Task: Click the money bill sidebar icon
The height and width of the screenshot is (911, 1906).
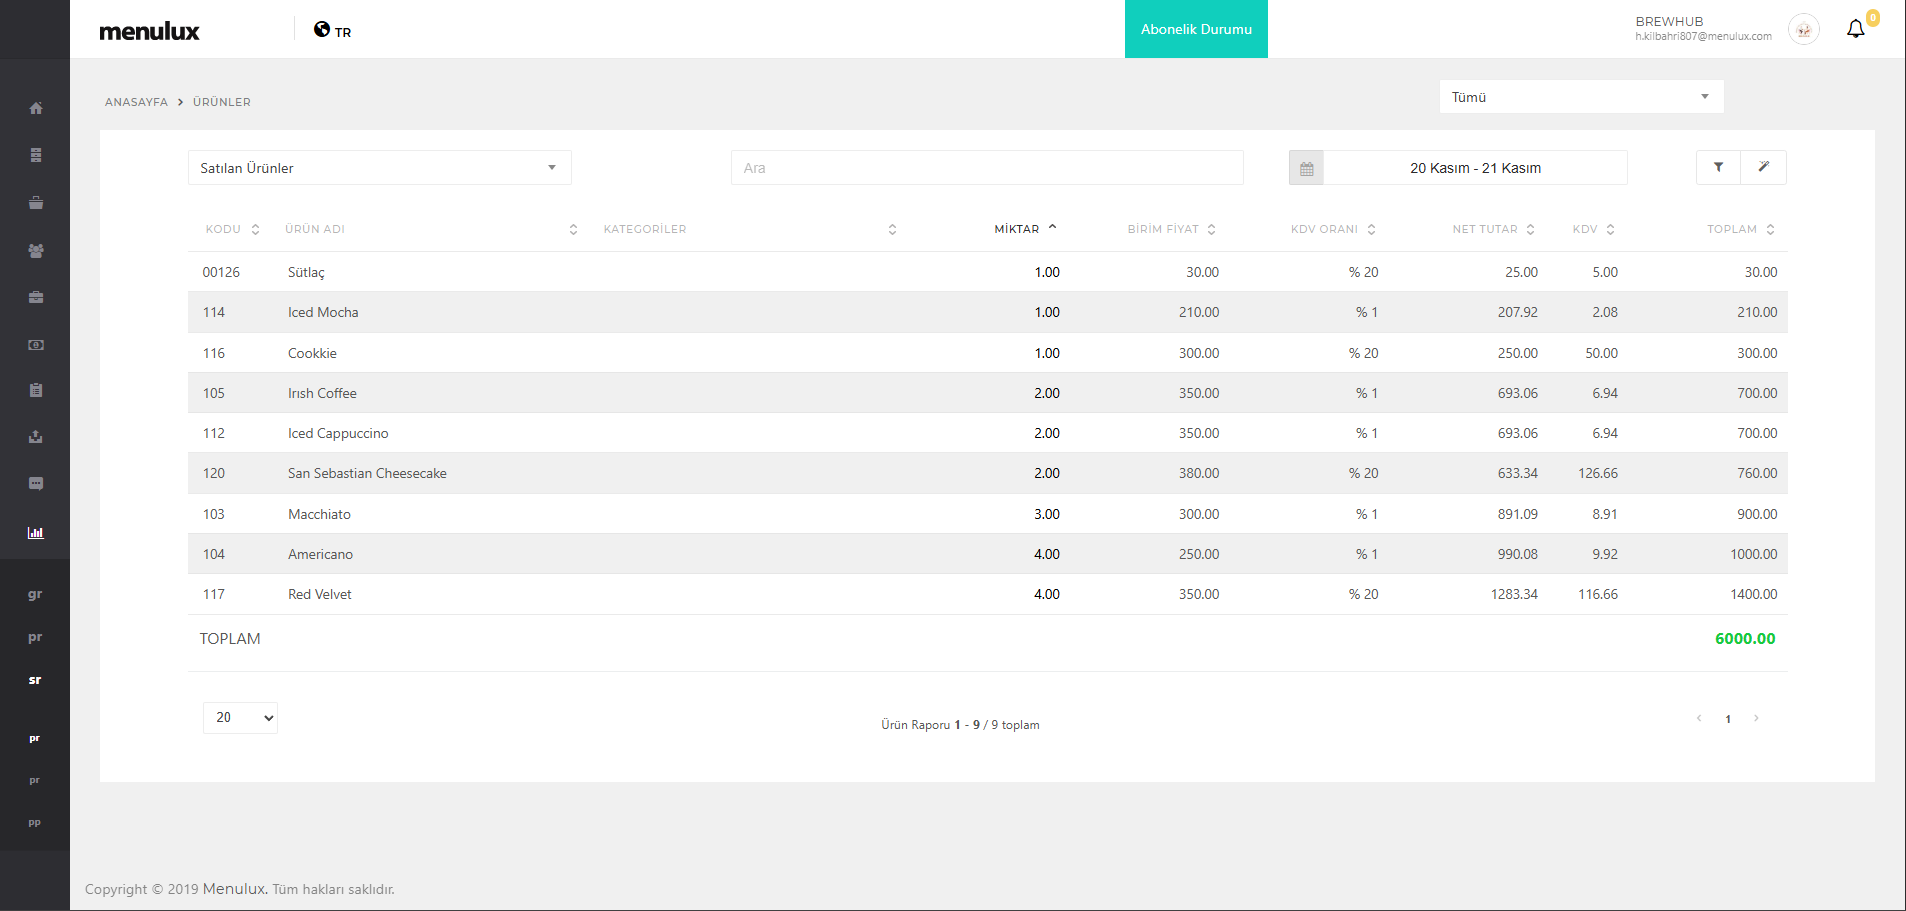Action: tap(36, 345)
